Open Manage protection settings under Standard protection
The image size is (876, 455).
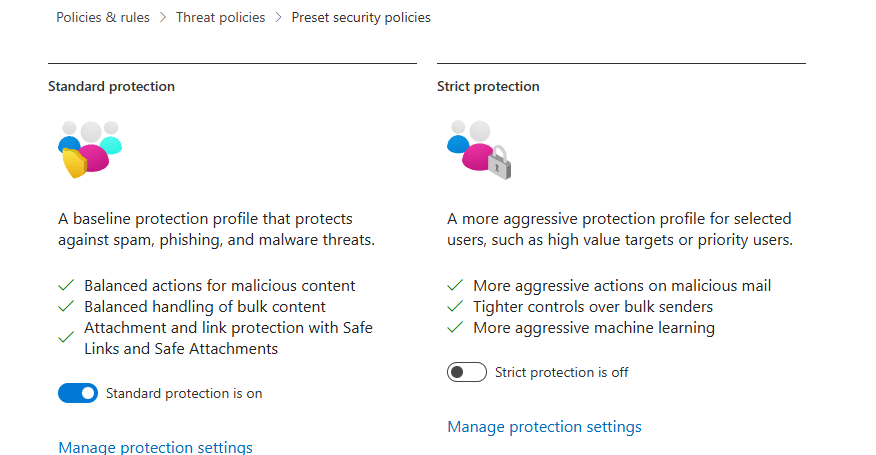(x=155, y=447)
